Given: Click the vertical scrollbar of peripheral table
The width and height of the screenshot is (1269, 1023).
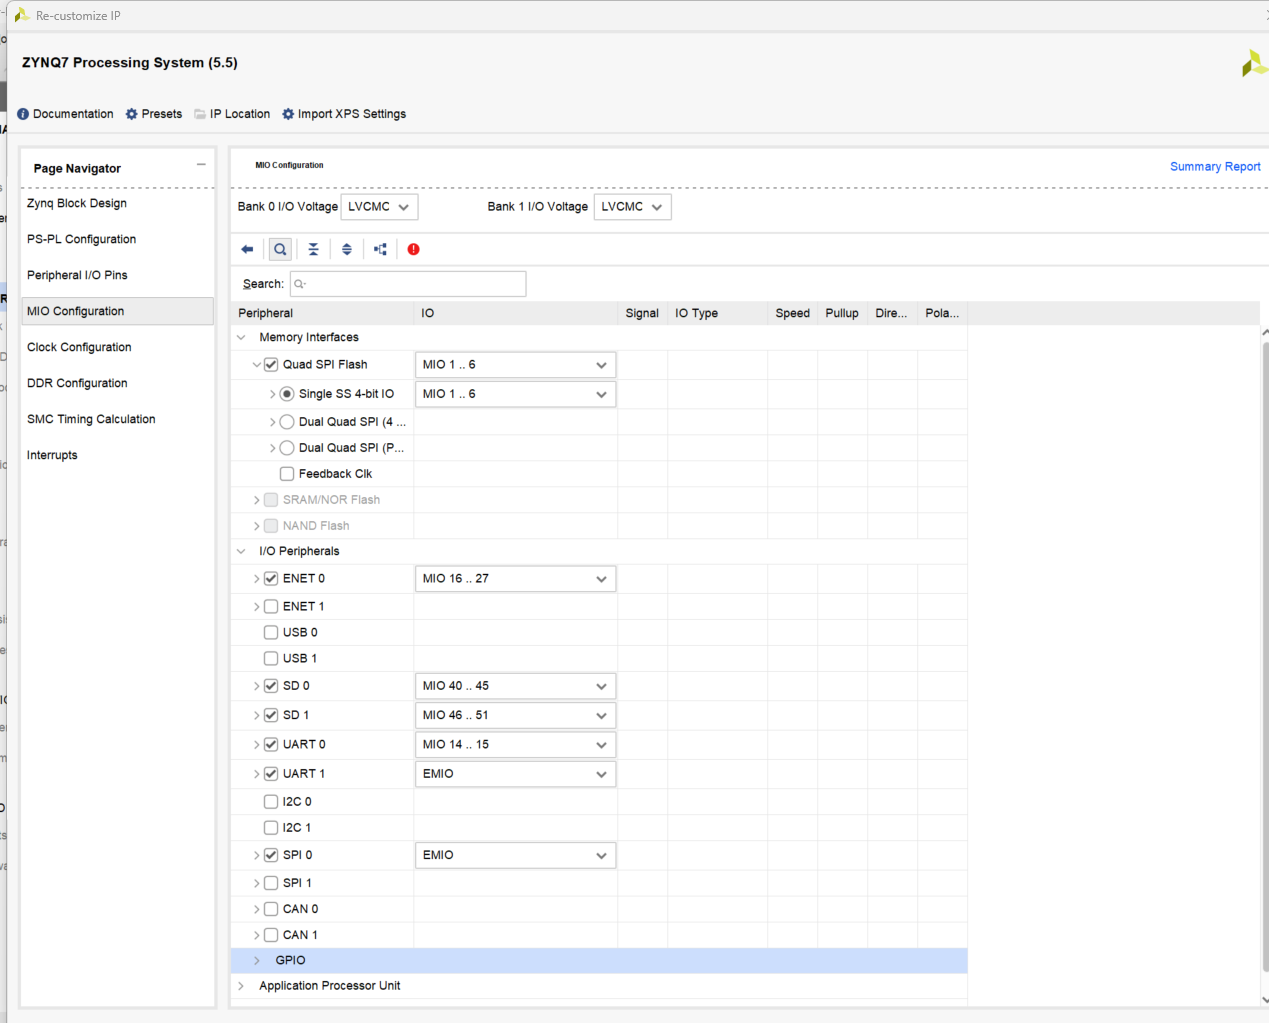Looking at the screenshot, I should pos(1265,656).
